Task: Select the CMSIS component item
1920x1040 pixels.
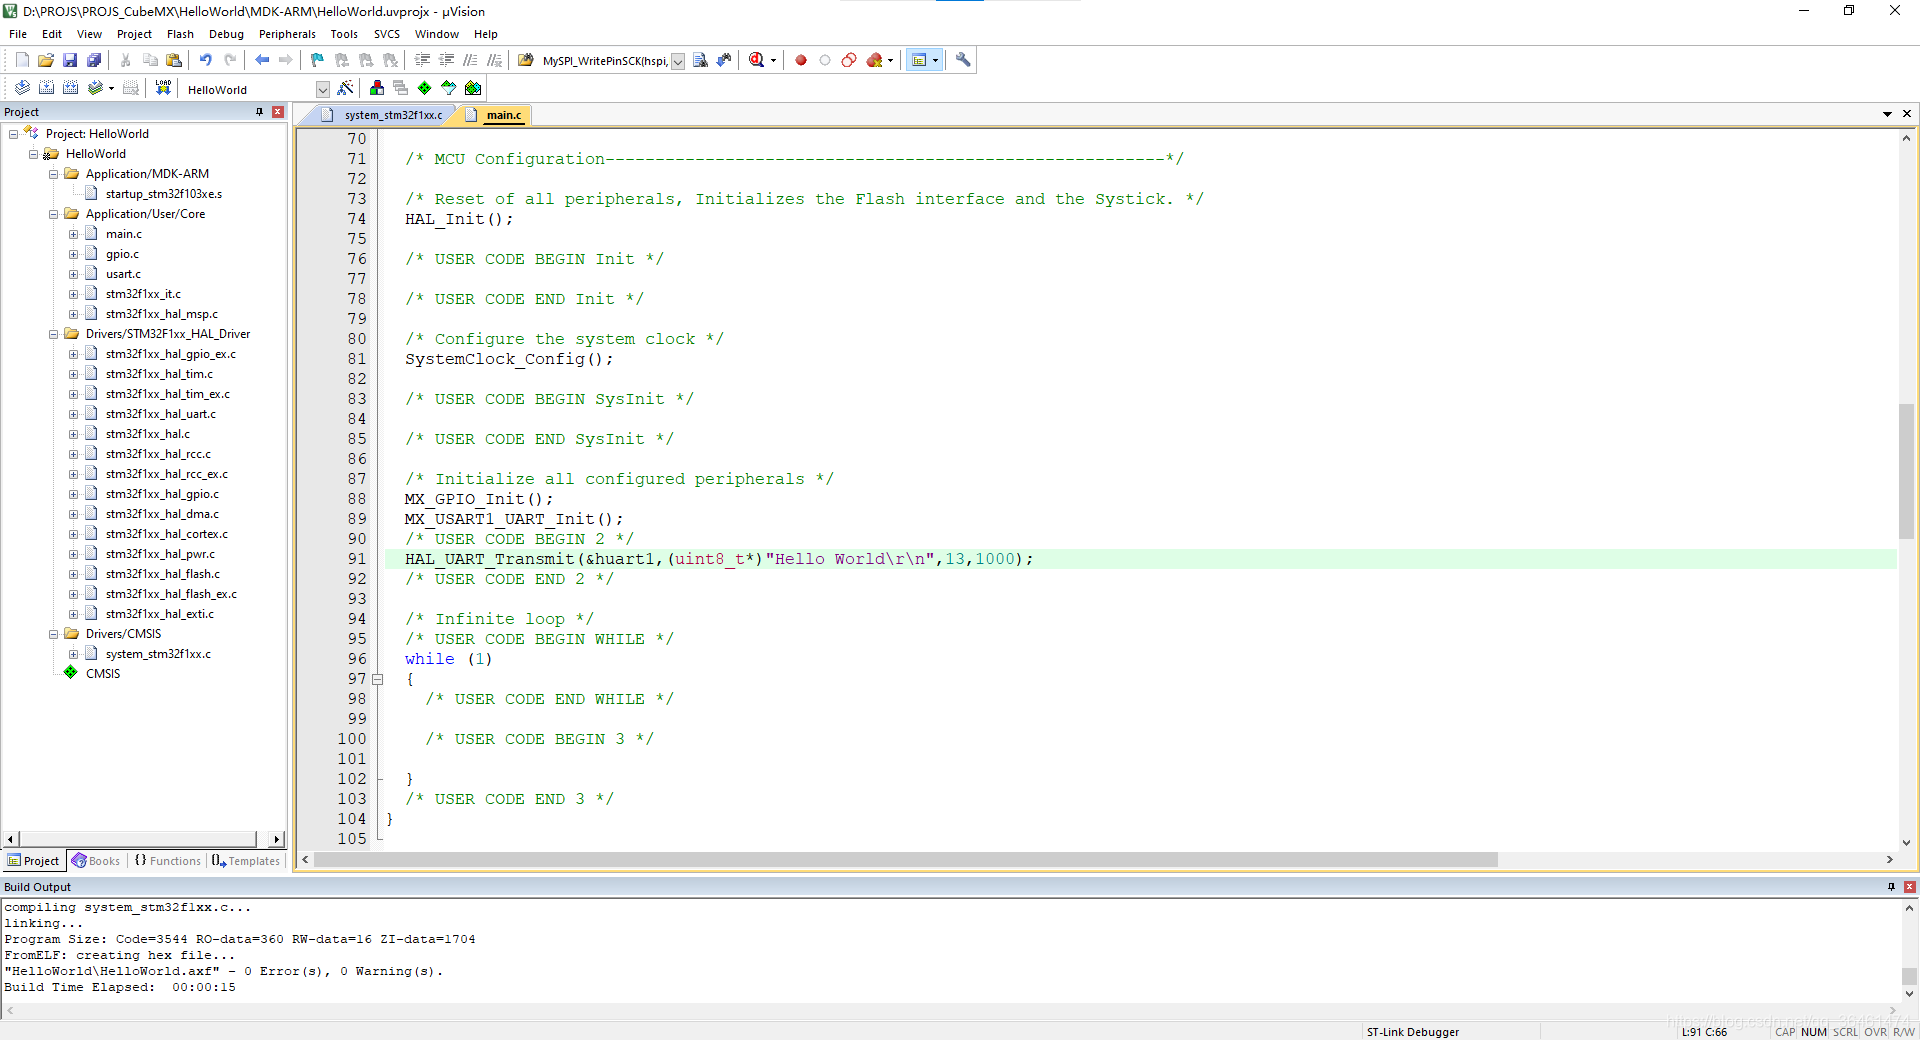Action: coord(102,674)
